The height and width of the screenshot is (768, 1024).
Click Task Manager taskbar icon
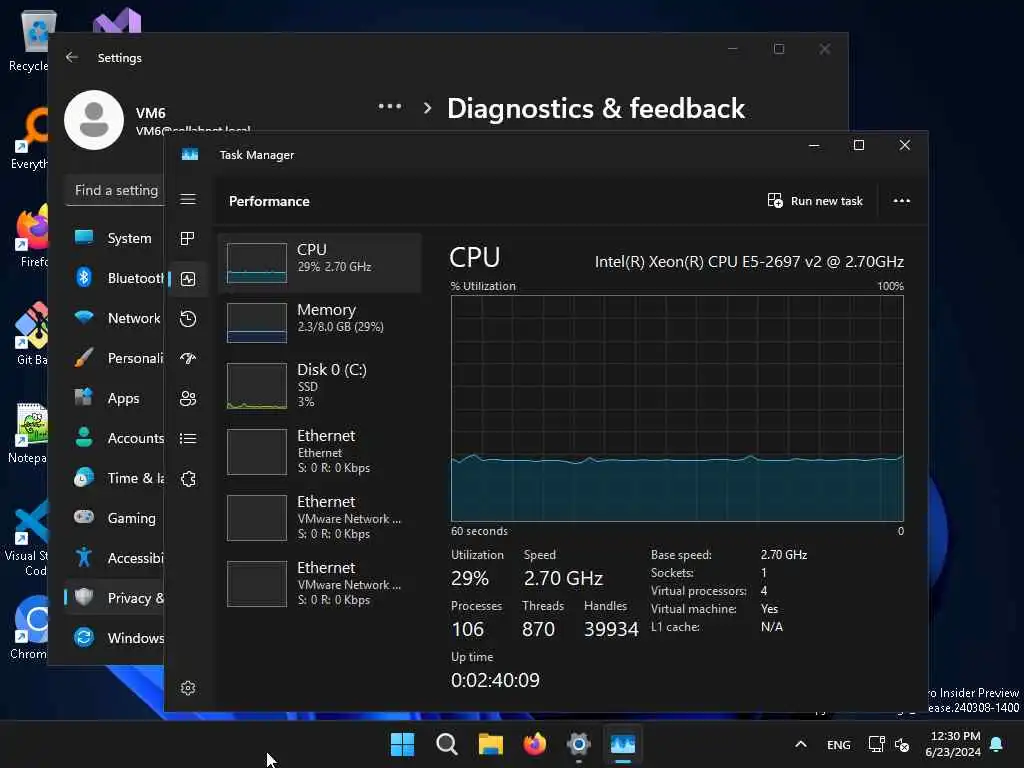622,744
